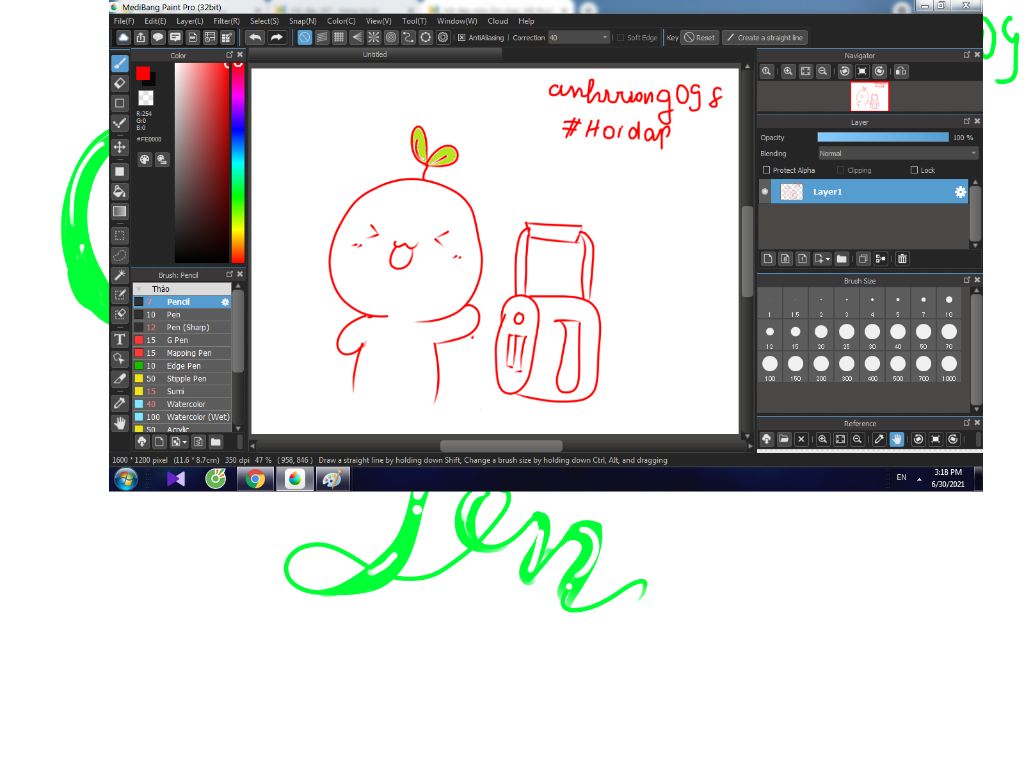Select the Text tool
The width and height of the screenshot is (1024, 768).
click(x=120, y=339)
